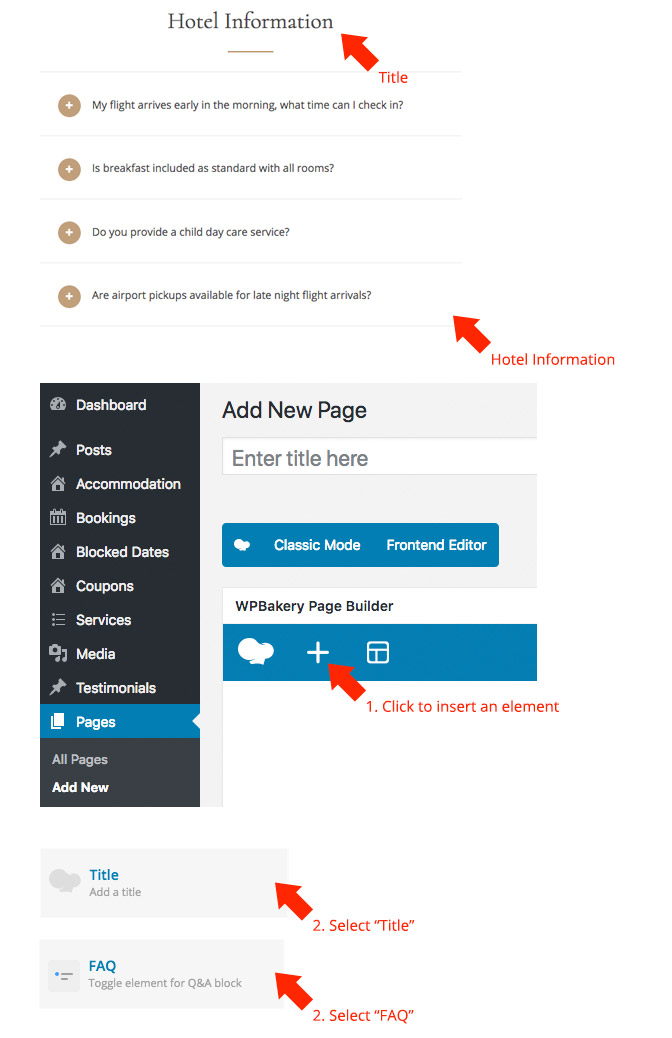This screenshot has height=1038, width=672.
Task: Expand the child day care question
Action: point(70,232)
